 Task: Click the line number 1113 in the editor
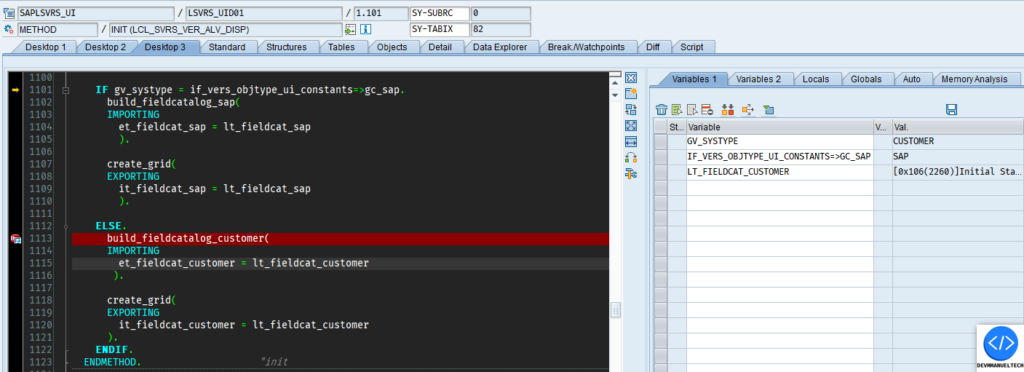[x=41, y=239]
